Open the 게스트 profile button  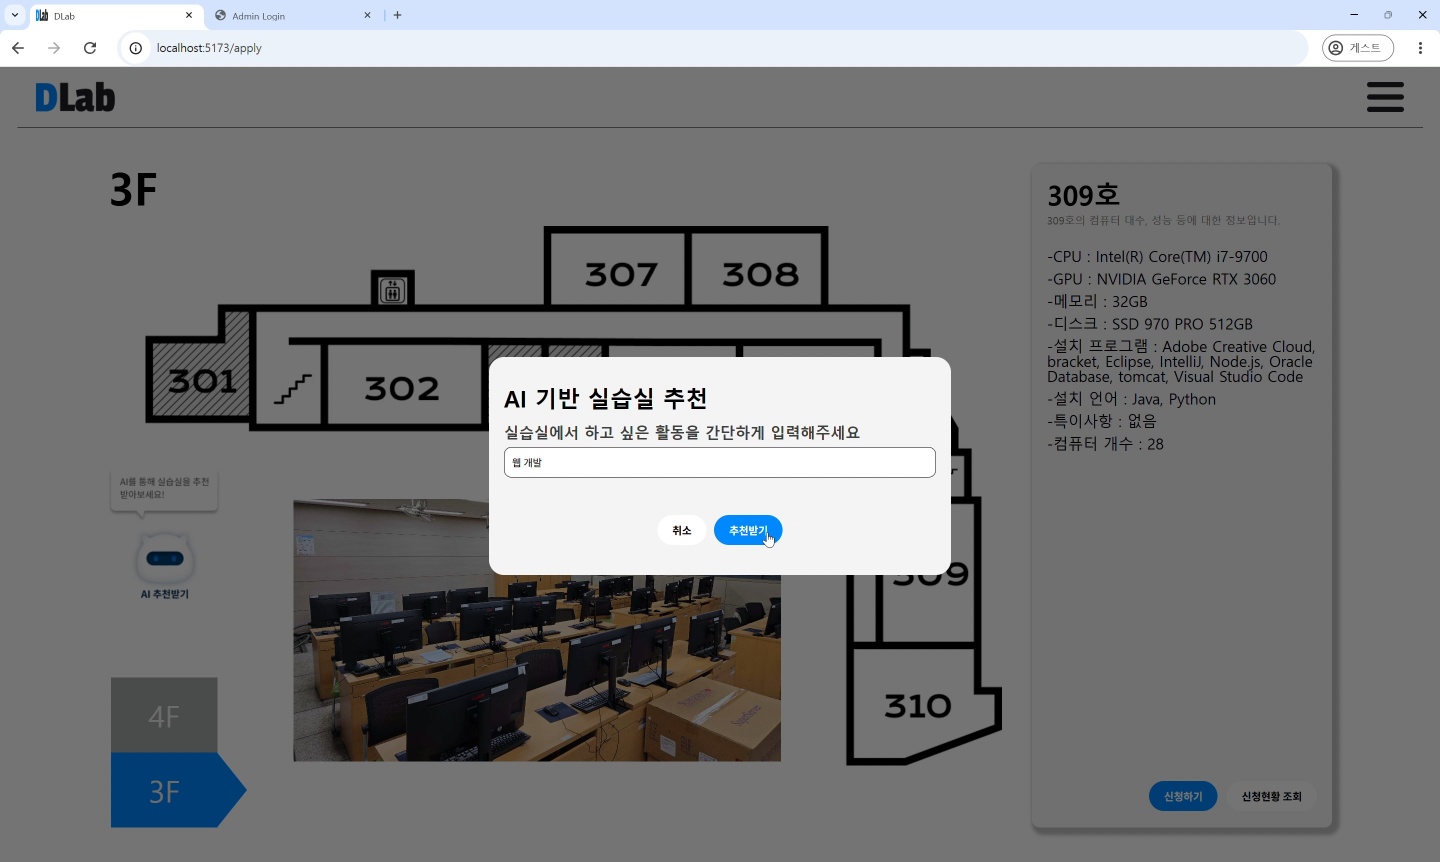pyautogui.click(x=1358, y=48)
